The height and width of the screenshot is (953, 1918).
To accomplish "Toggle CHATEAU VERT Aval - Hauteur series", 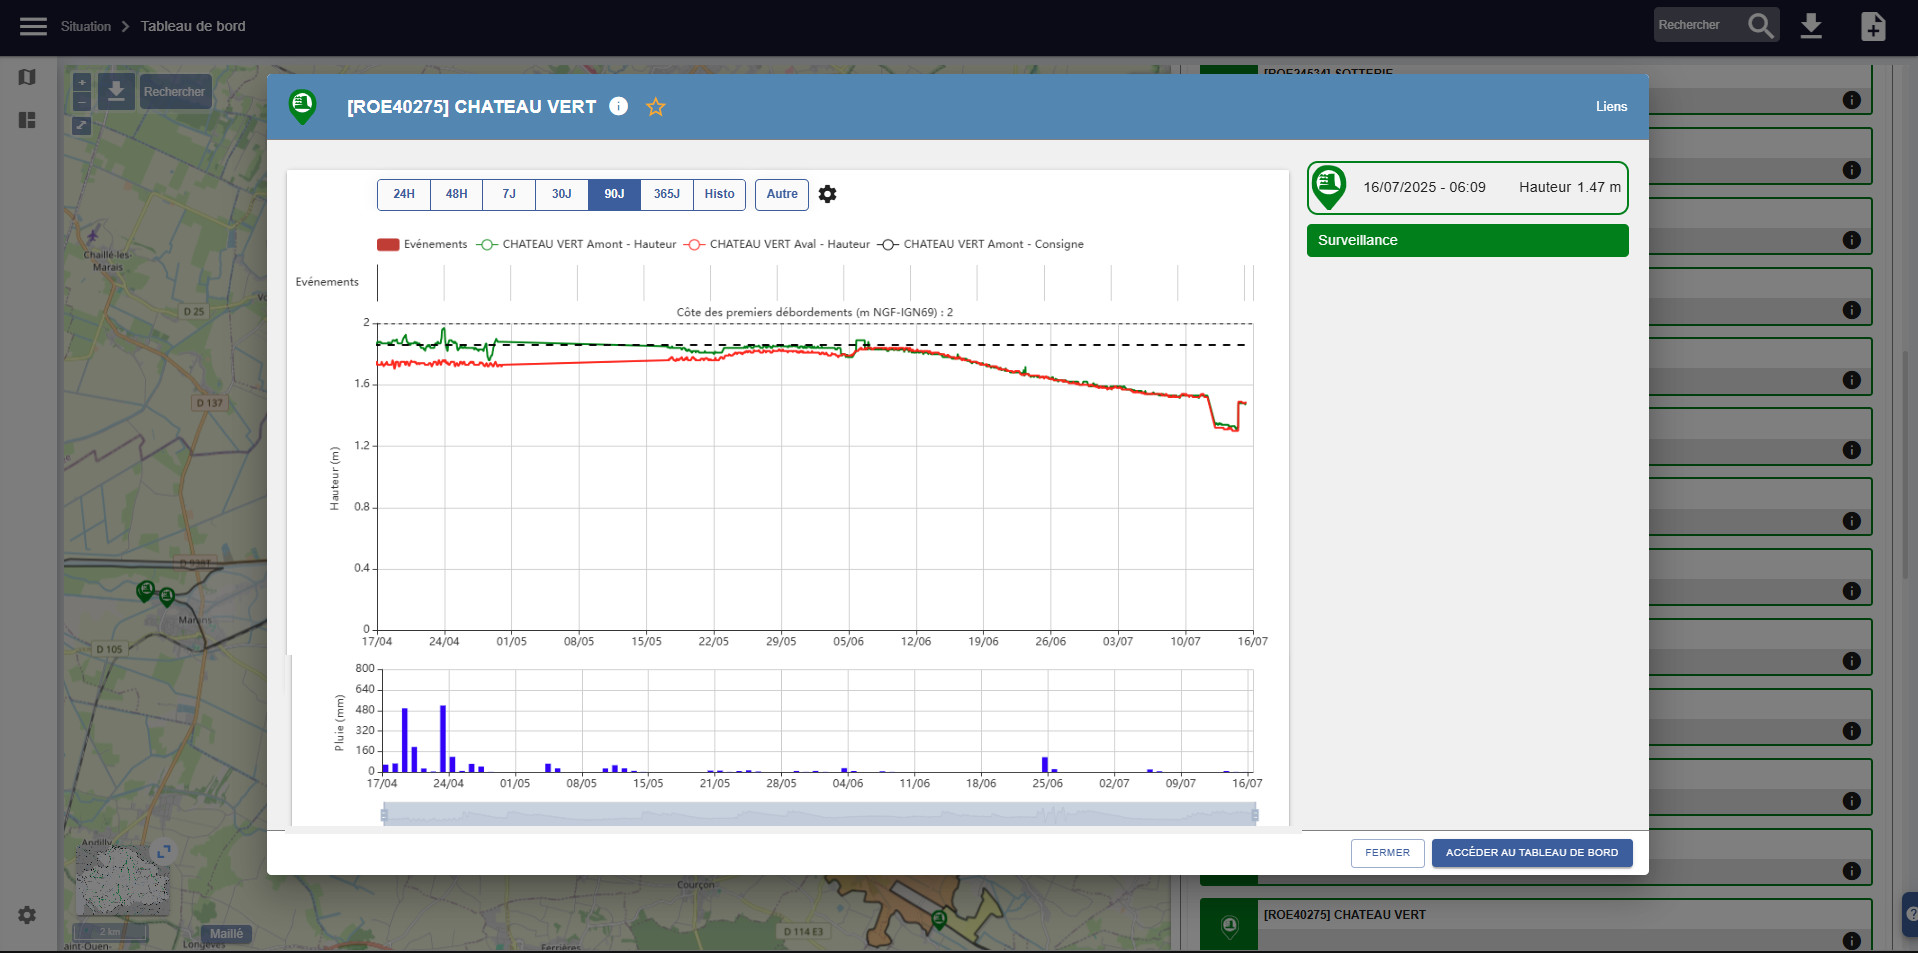I will click(x=777, y=244).
